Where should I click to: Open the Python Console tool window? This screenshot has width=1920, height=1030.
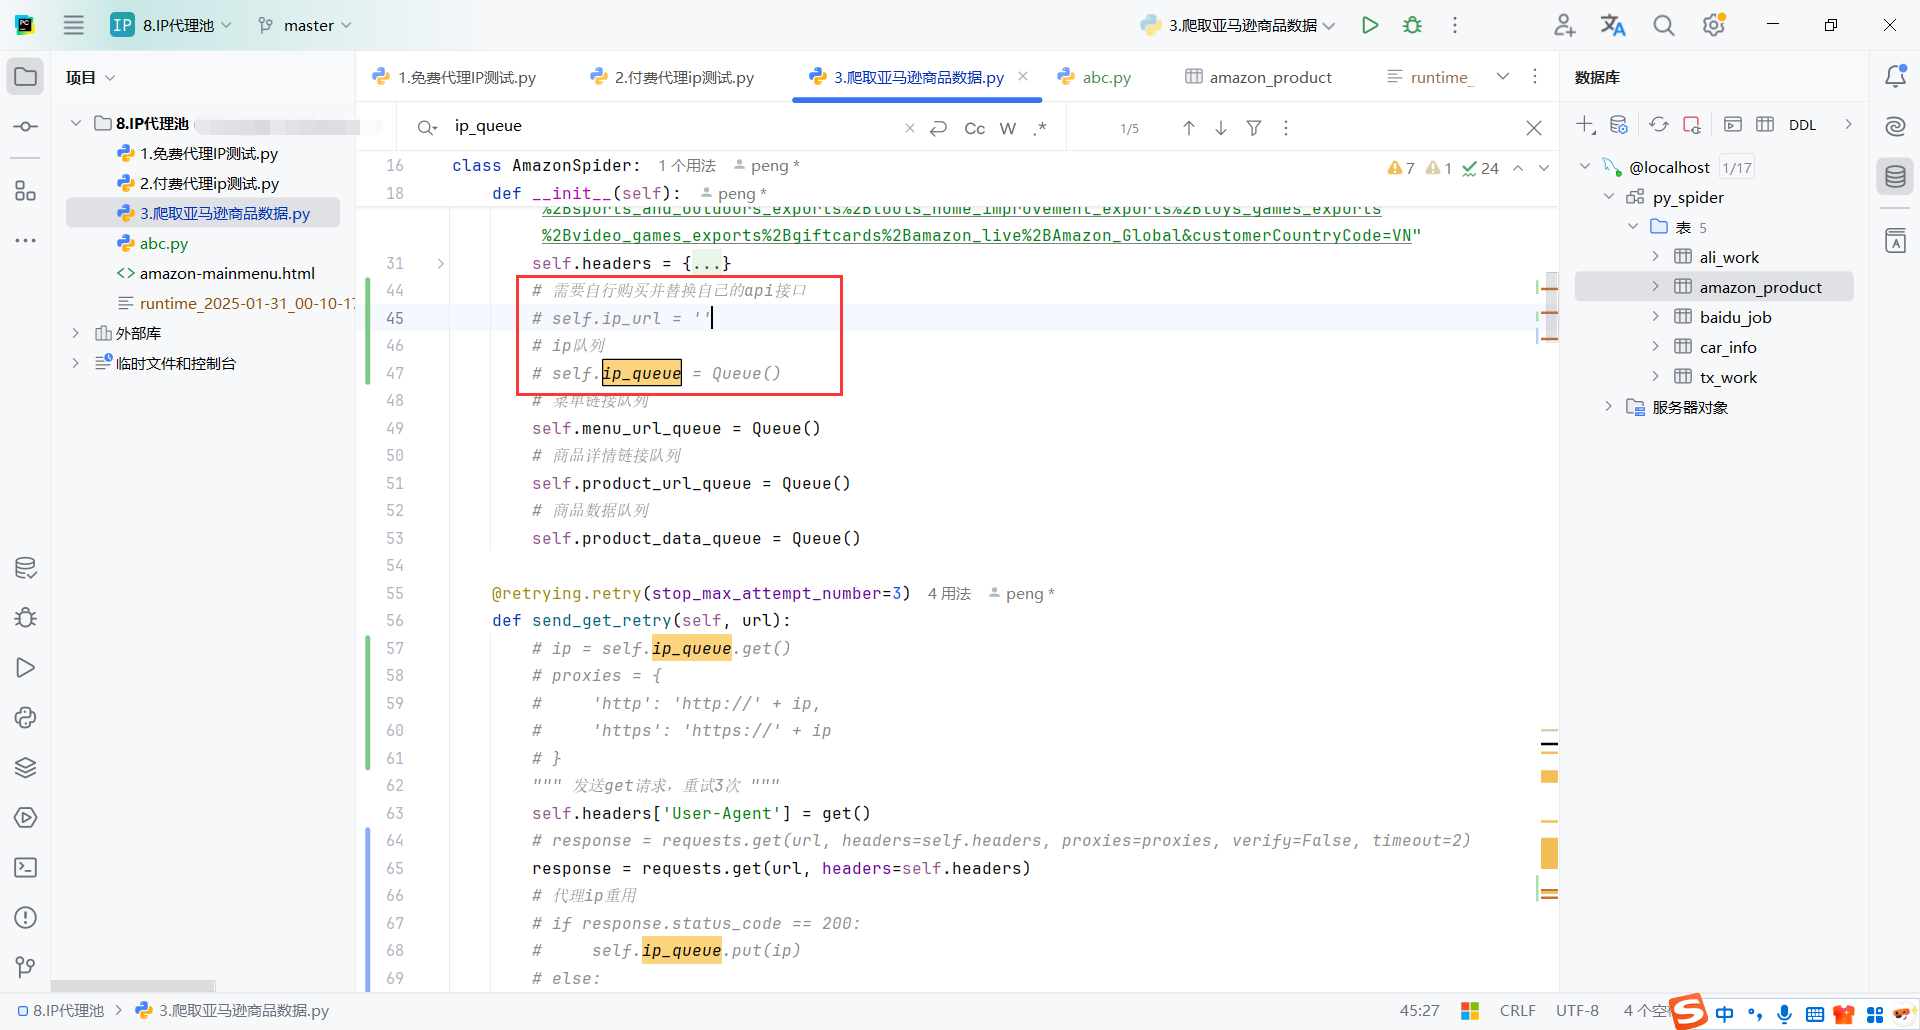(x=25, y=718)
